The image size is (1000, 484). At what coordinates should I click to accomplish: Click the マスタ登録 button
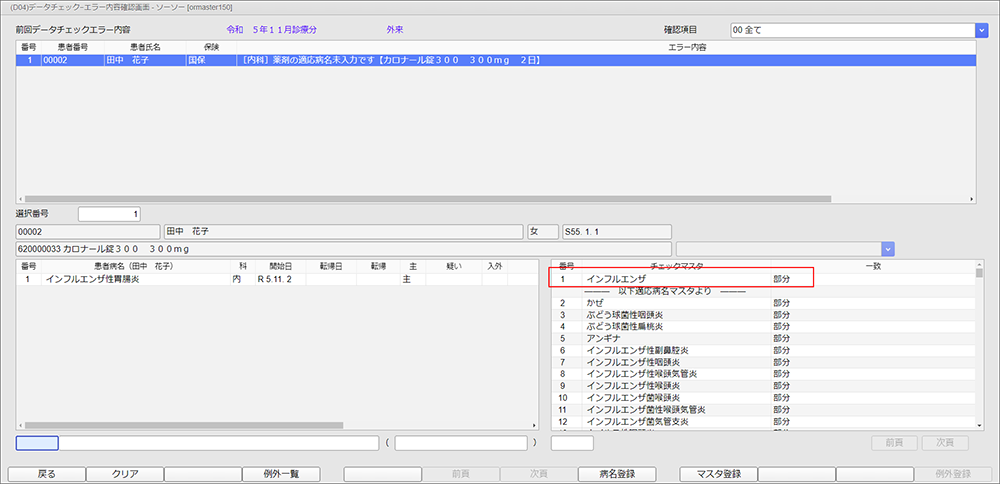(x=718, y=474)
